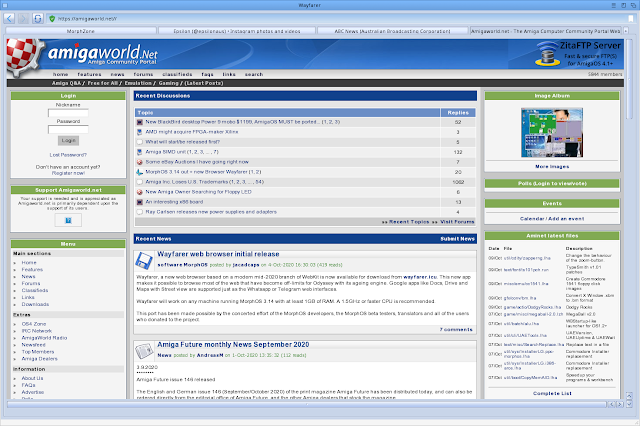Click topic icon for AMD might acquire Xilinx
Viewport: 640px width, 426px height.
(140, 132)
